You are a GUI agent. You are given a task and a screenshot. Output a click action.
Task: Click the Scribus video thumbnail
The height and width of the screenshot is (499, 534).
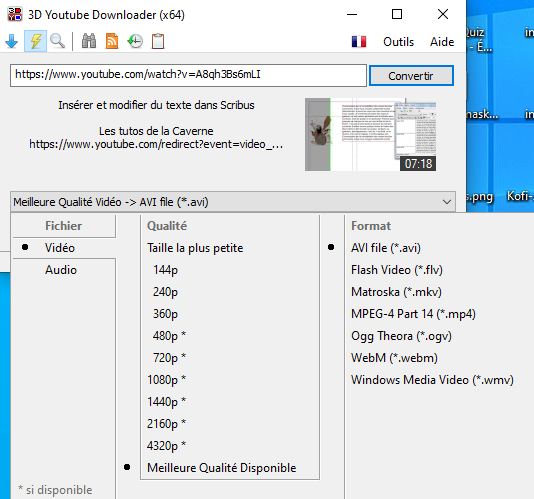tap(371, 135)
